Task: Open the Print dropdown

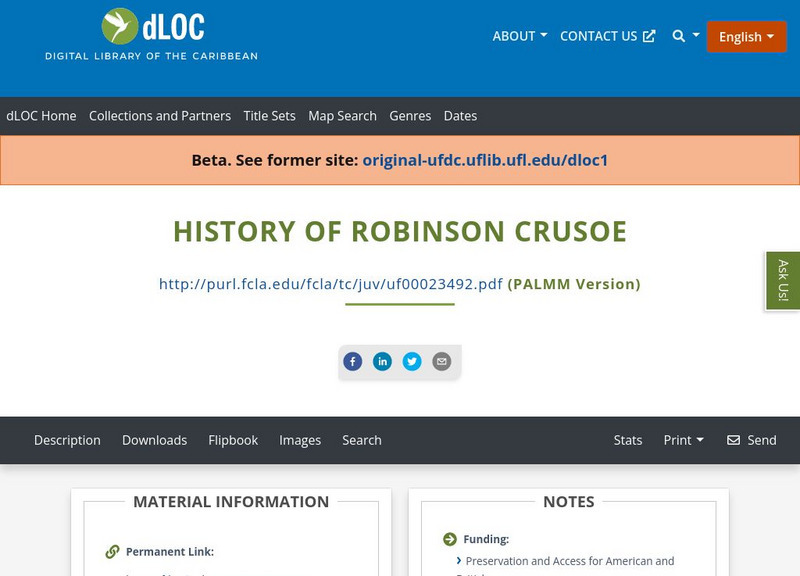Action: (x=683, y=440)
